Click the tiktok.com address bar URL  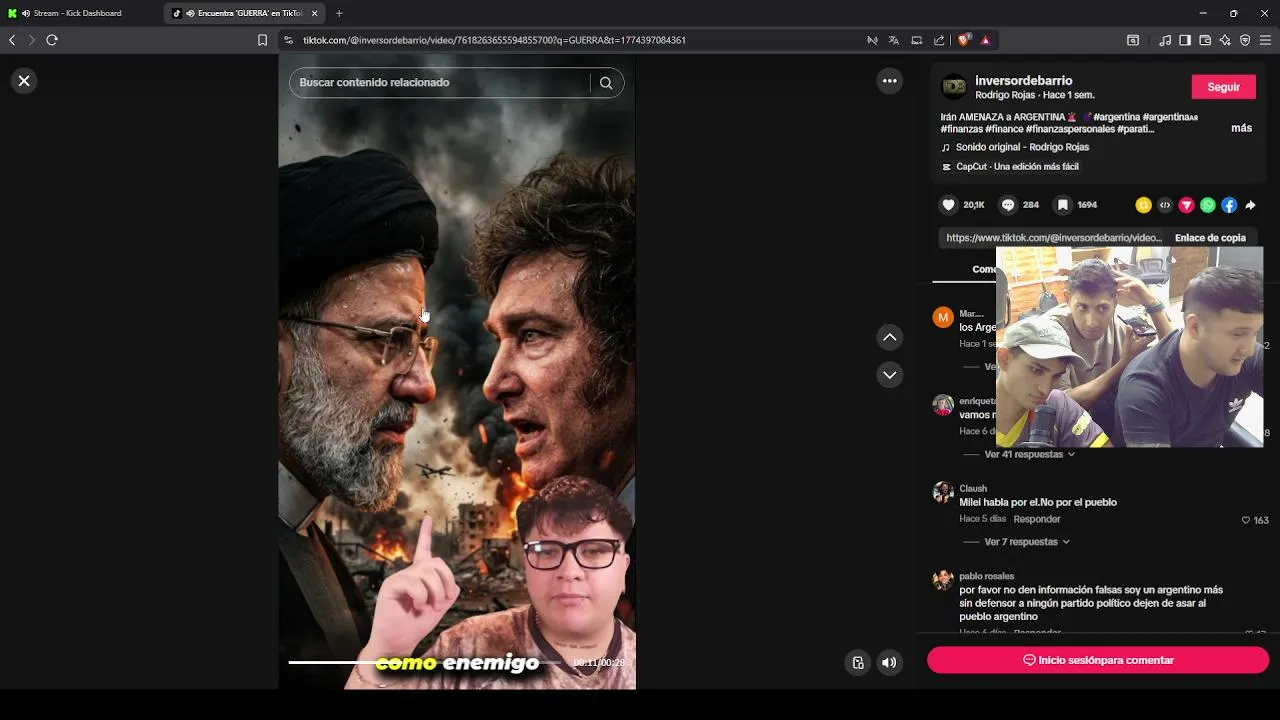(495, 40)
